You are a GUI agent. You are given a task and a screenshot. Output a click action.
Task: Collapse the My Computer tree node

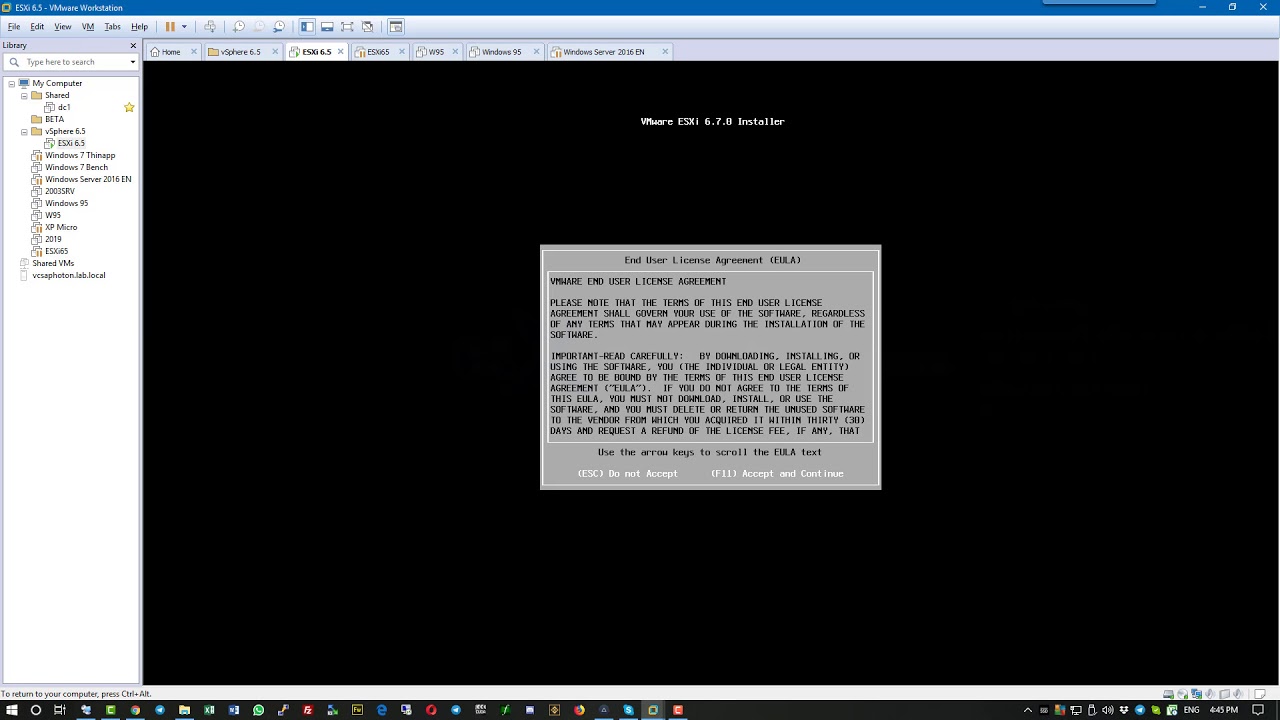pyautogui.click(x=12, y=83)
